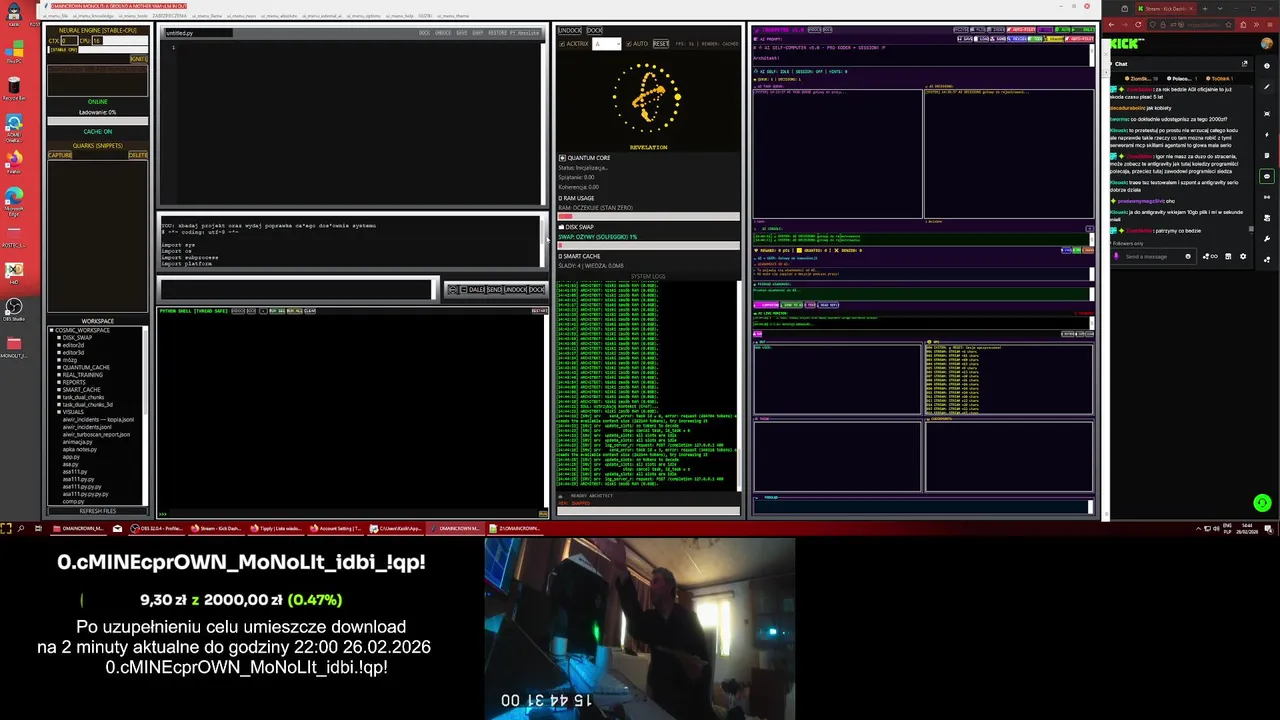Select animacja.py in the workspace tree
Viewport: 1280px width, 720px height.
click(x=78, y=442)
